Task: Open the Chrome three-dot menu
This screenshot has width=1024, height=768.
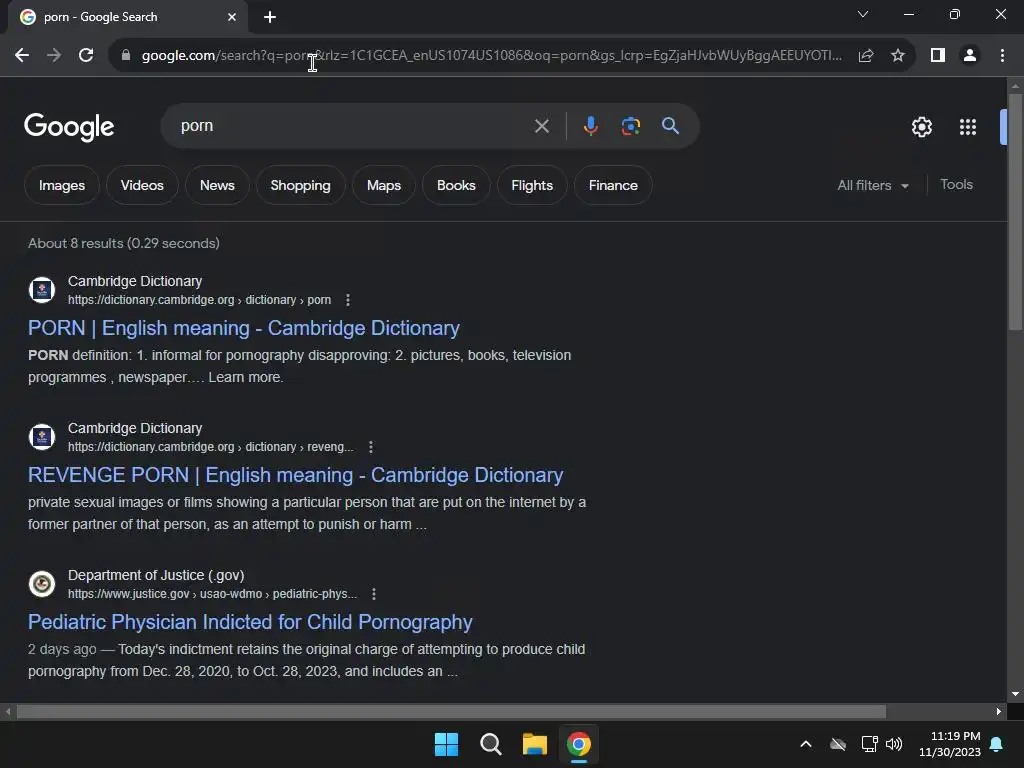Action: [1002, 56]
